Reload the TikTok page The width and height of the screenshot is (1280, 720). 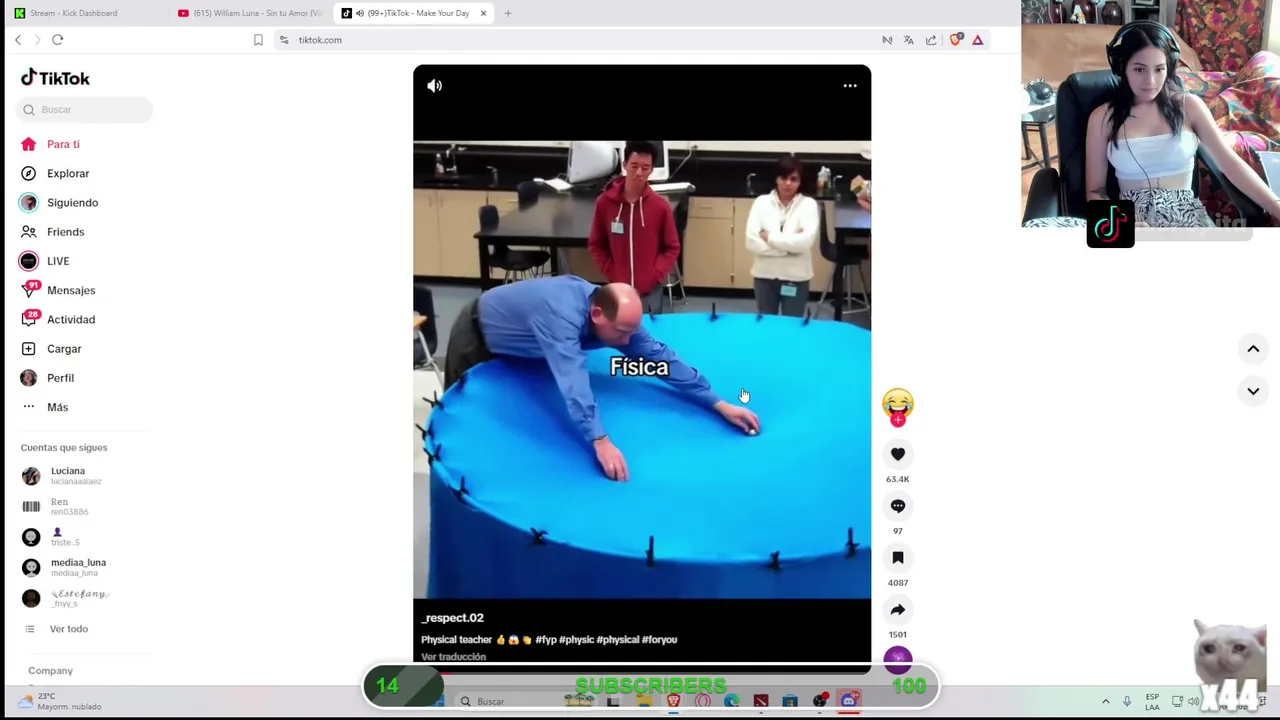(x=57, y=40)
